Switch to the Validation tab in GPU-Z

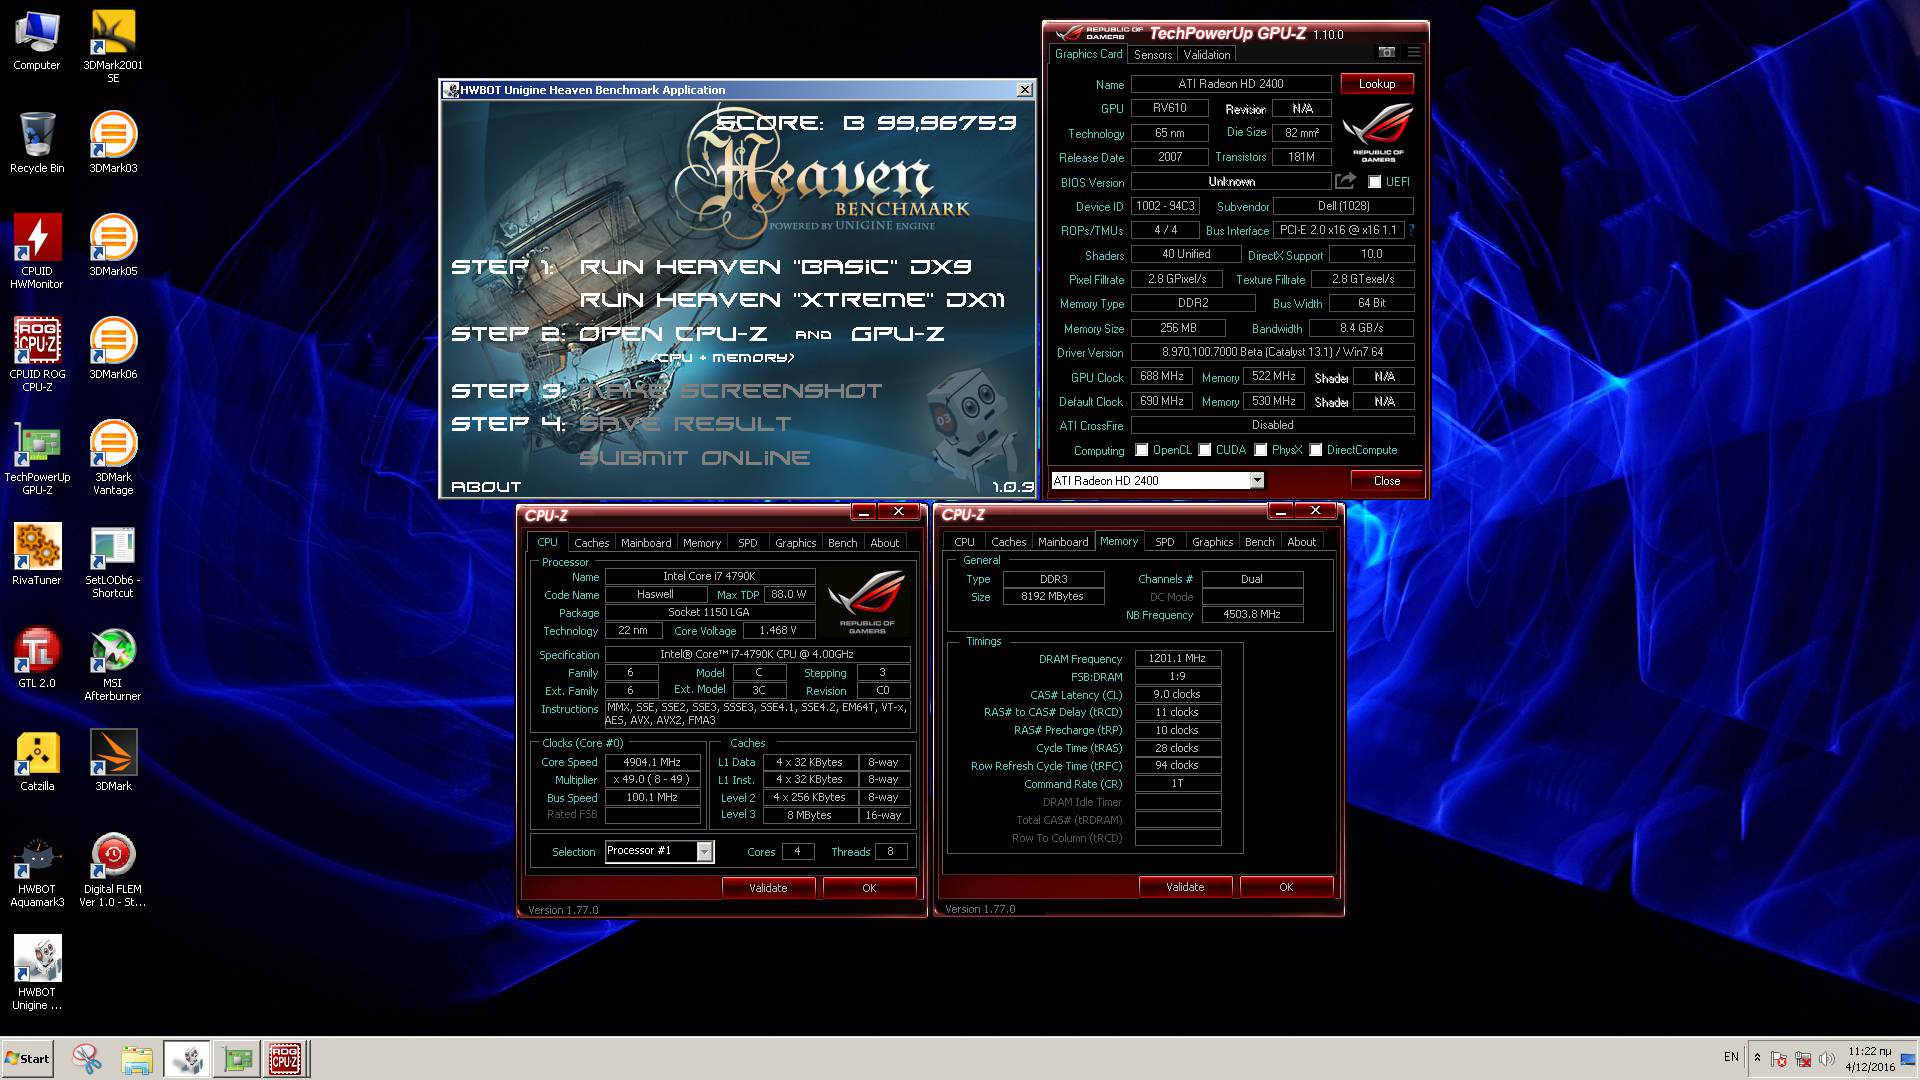pyautogui.click(x=1206, y=55)
